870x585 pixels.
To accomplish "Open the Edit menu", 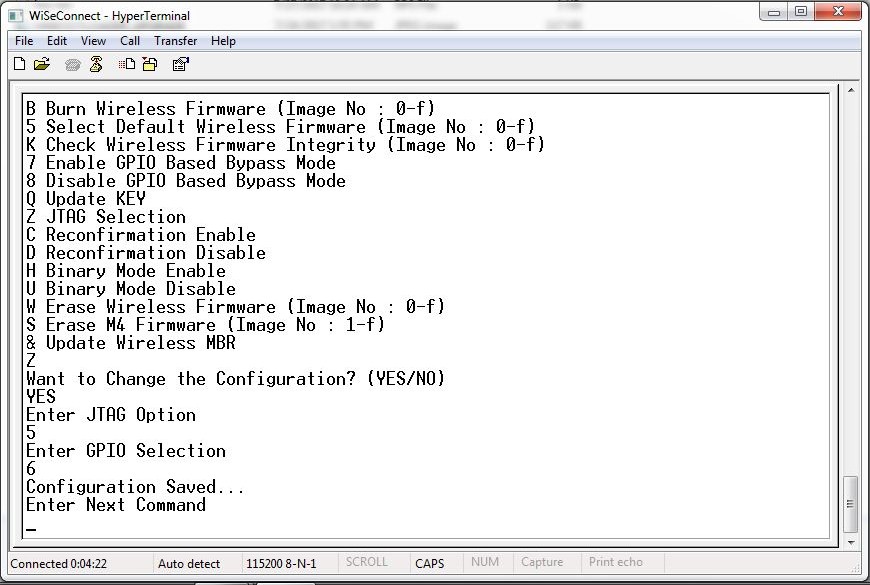I will [x=57, y=41].
